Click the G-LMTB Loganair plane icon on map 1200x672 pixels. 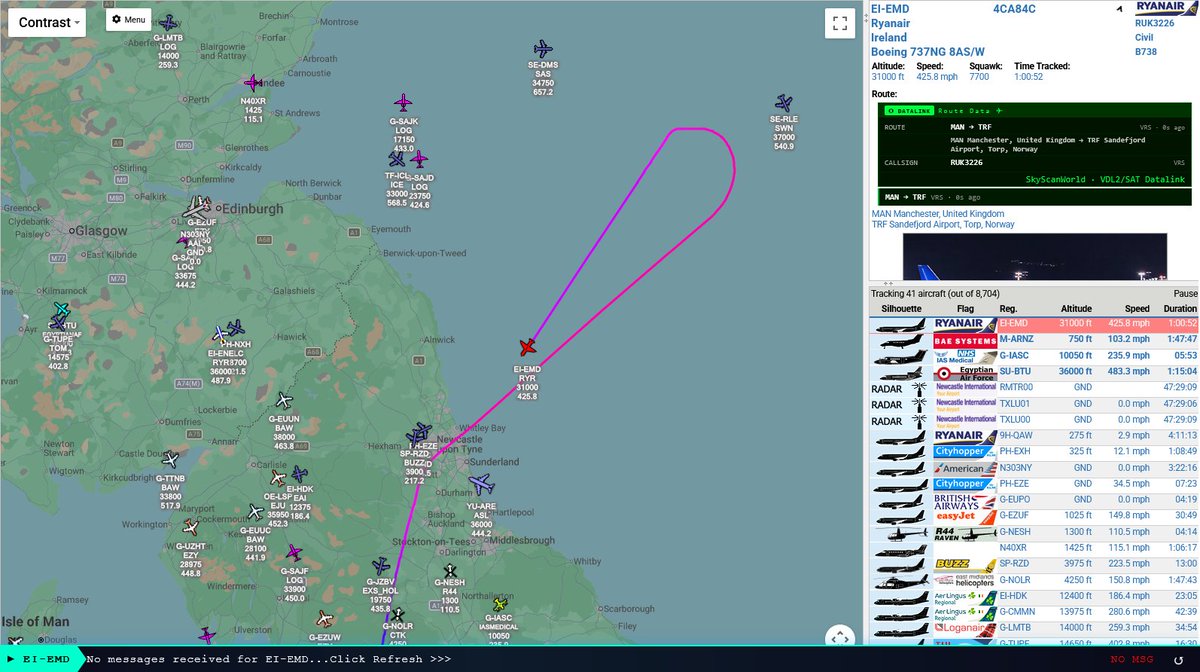pyautogui.click(x=168, y=23)
